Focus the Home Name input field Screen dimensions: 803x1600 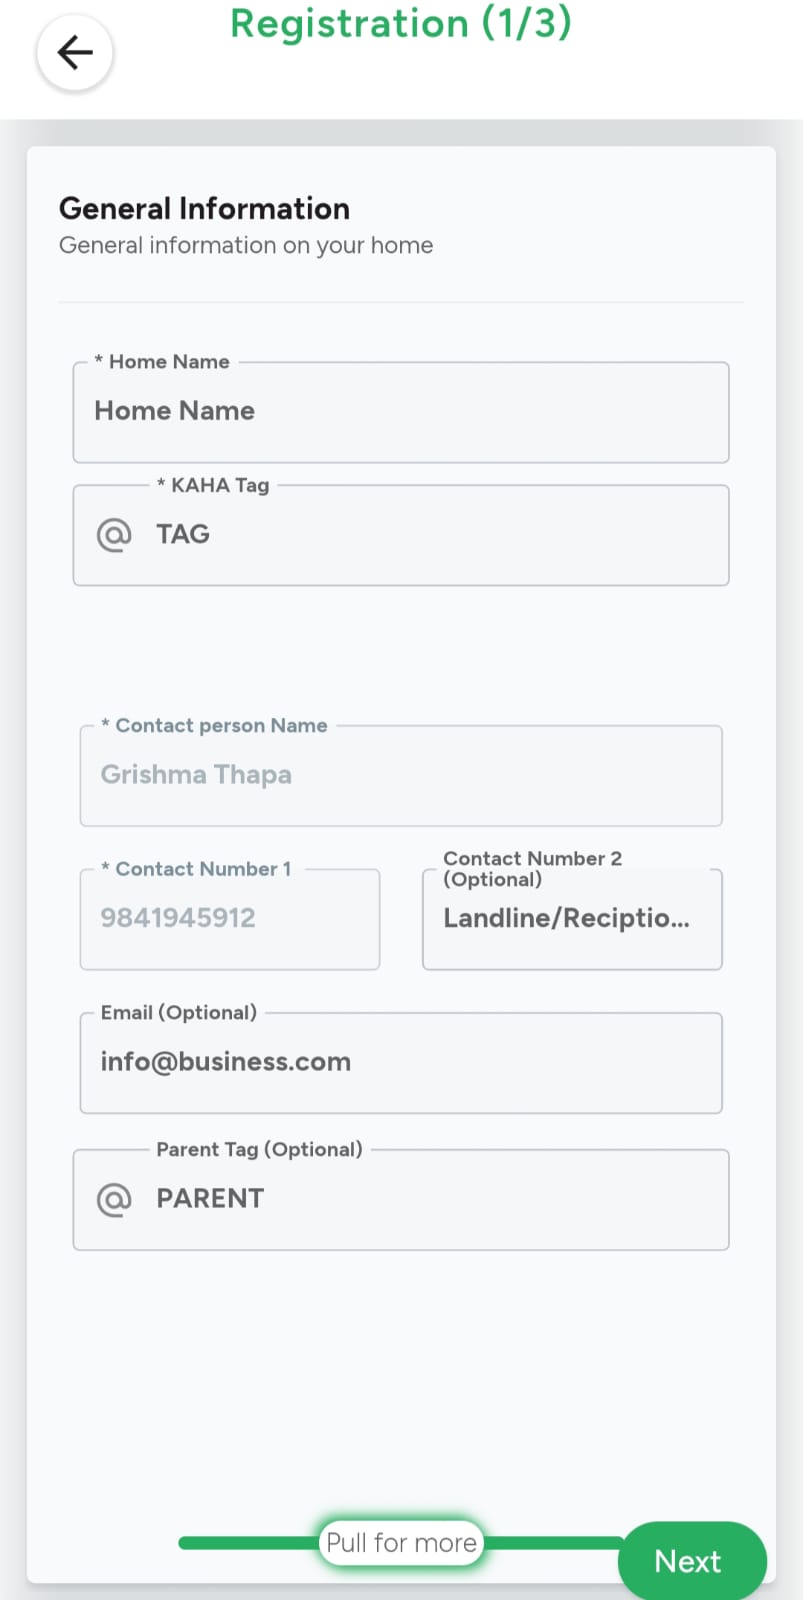400,412
